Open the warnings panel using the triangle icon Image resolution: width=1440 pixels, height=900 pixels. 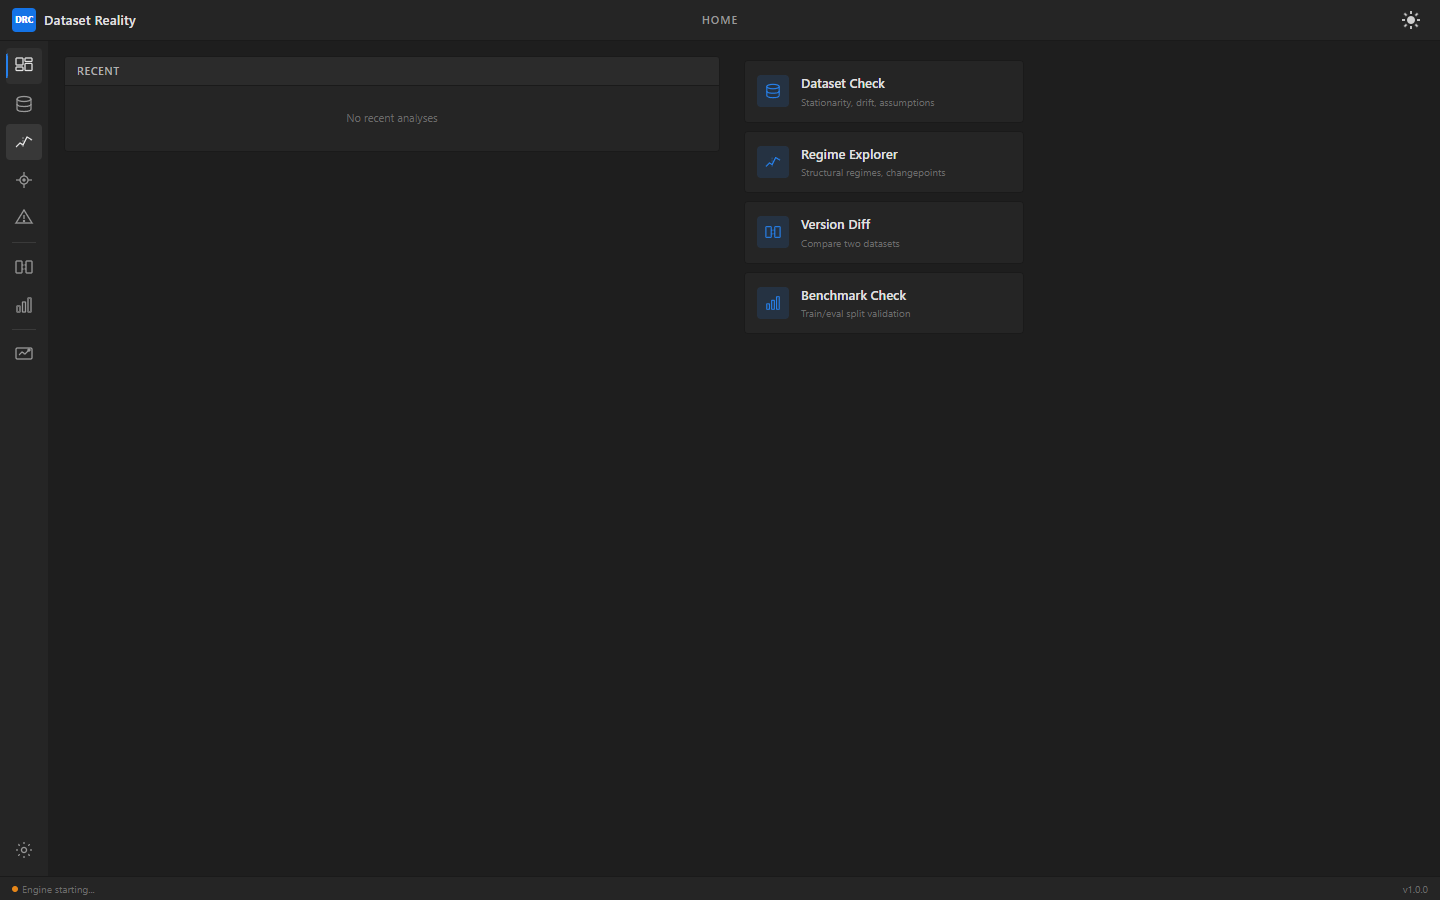coord(23,217)
